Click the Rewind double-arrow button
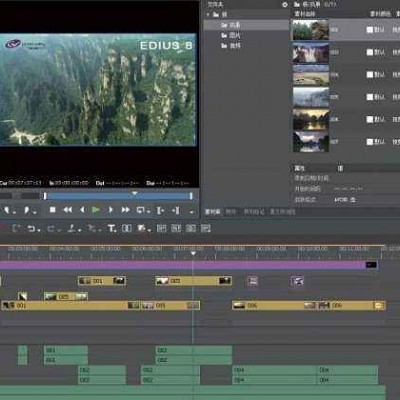This screenshot has width=400, height=400. click(68, 210)
